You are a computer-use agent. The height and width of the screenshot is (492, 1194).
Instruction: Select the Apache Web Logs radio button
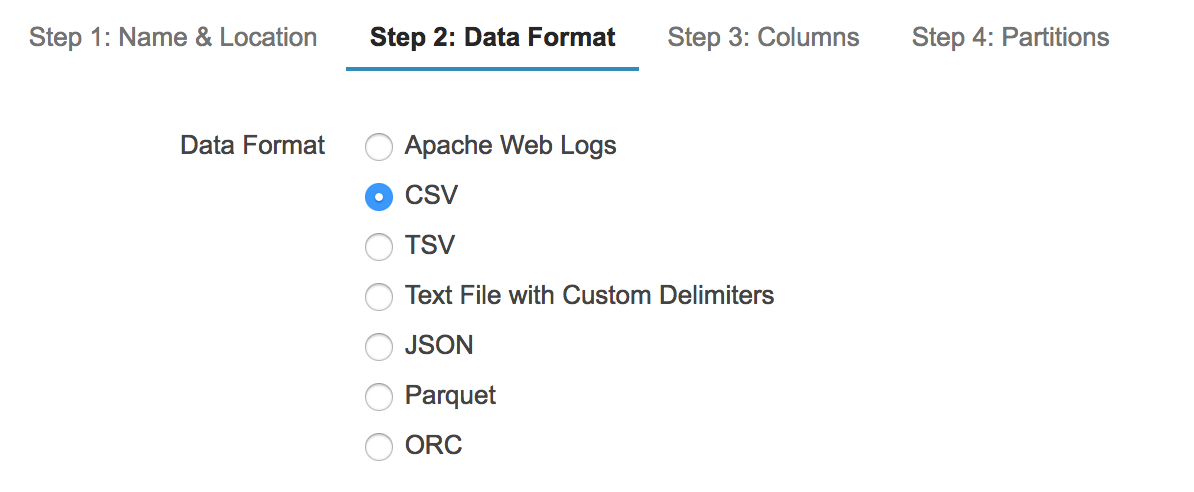tap(379, 147)
